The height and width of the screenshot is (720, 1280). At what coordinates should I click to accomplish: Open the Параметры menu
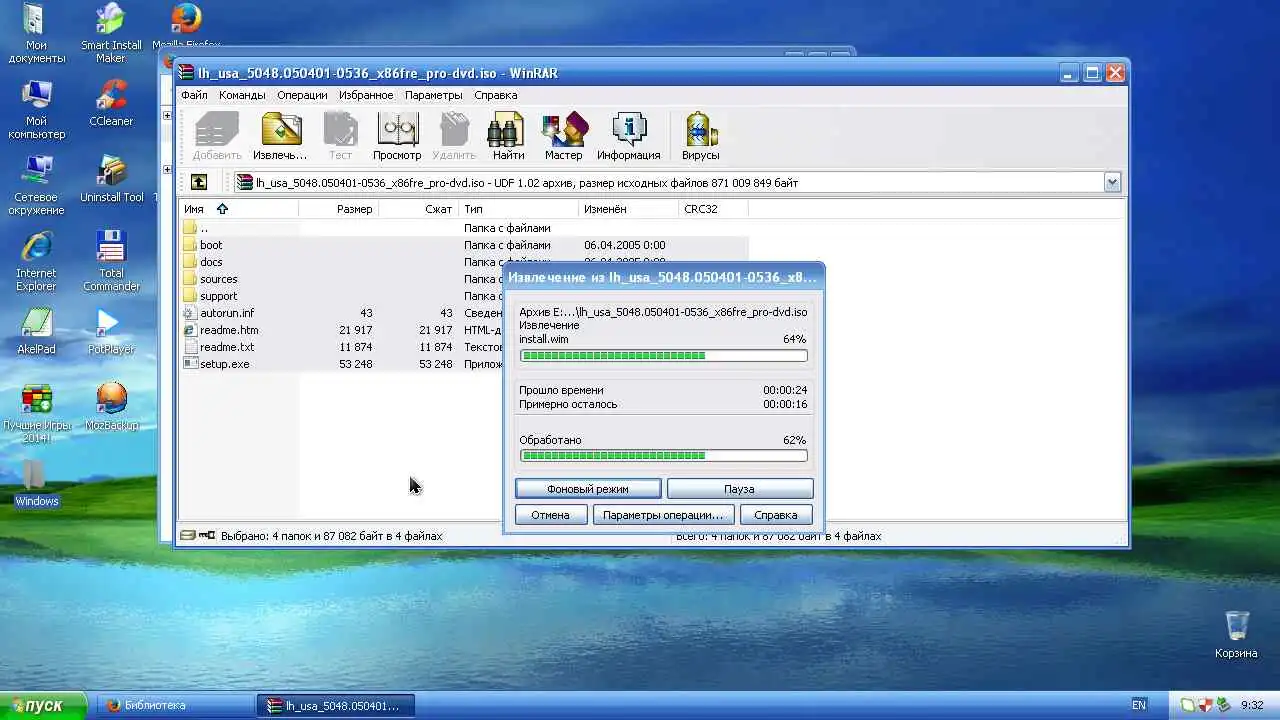(433, 95)
